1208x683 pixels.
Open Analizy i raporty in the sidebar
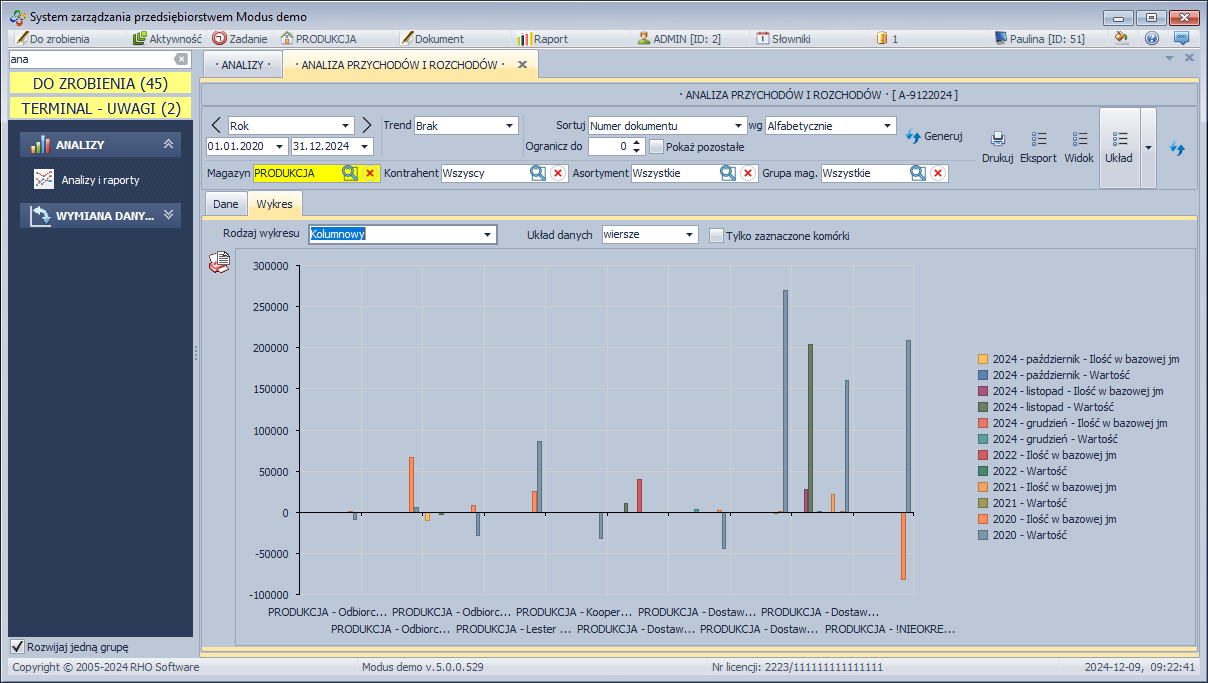coord(100,180)
